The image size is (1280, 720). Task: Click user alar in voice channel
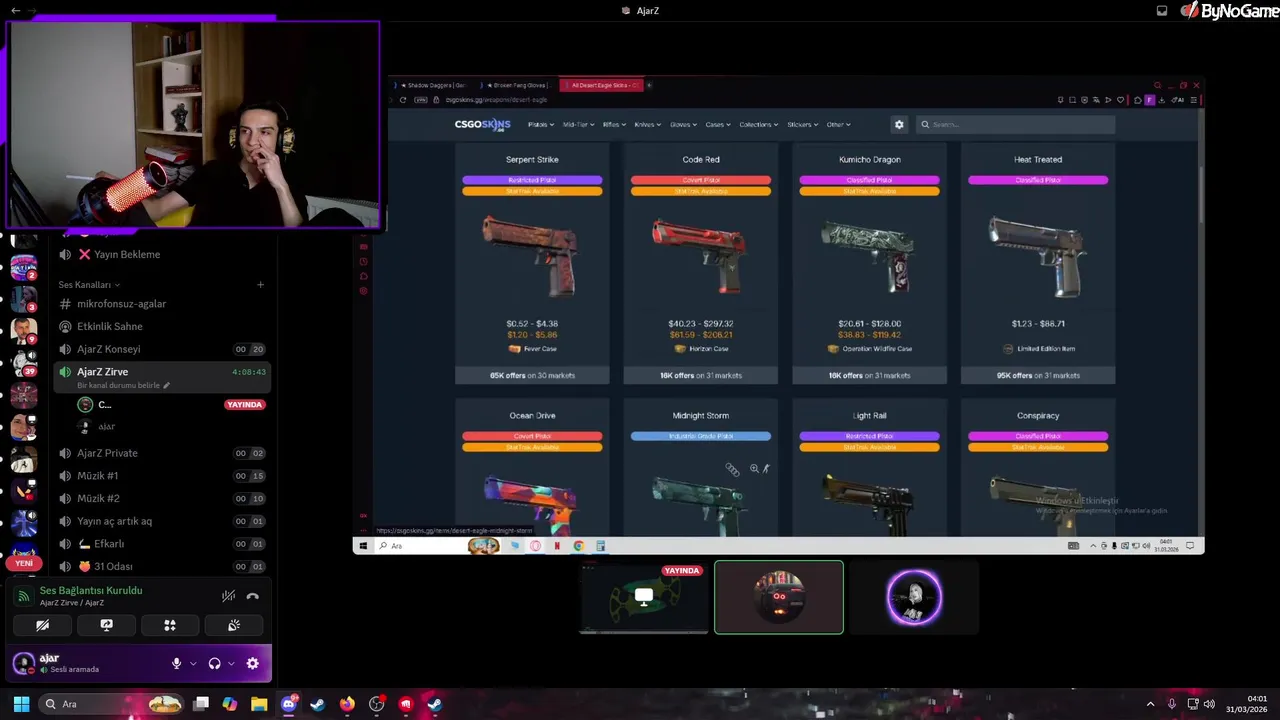tap(170, 426)
